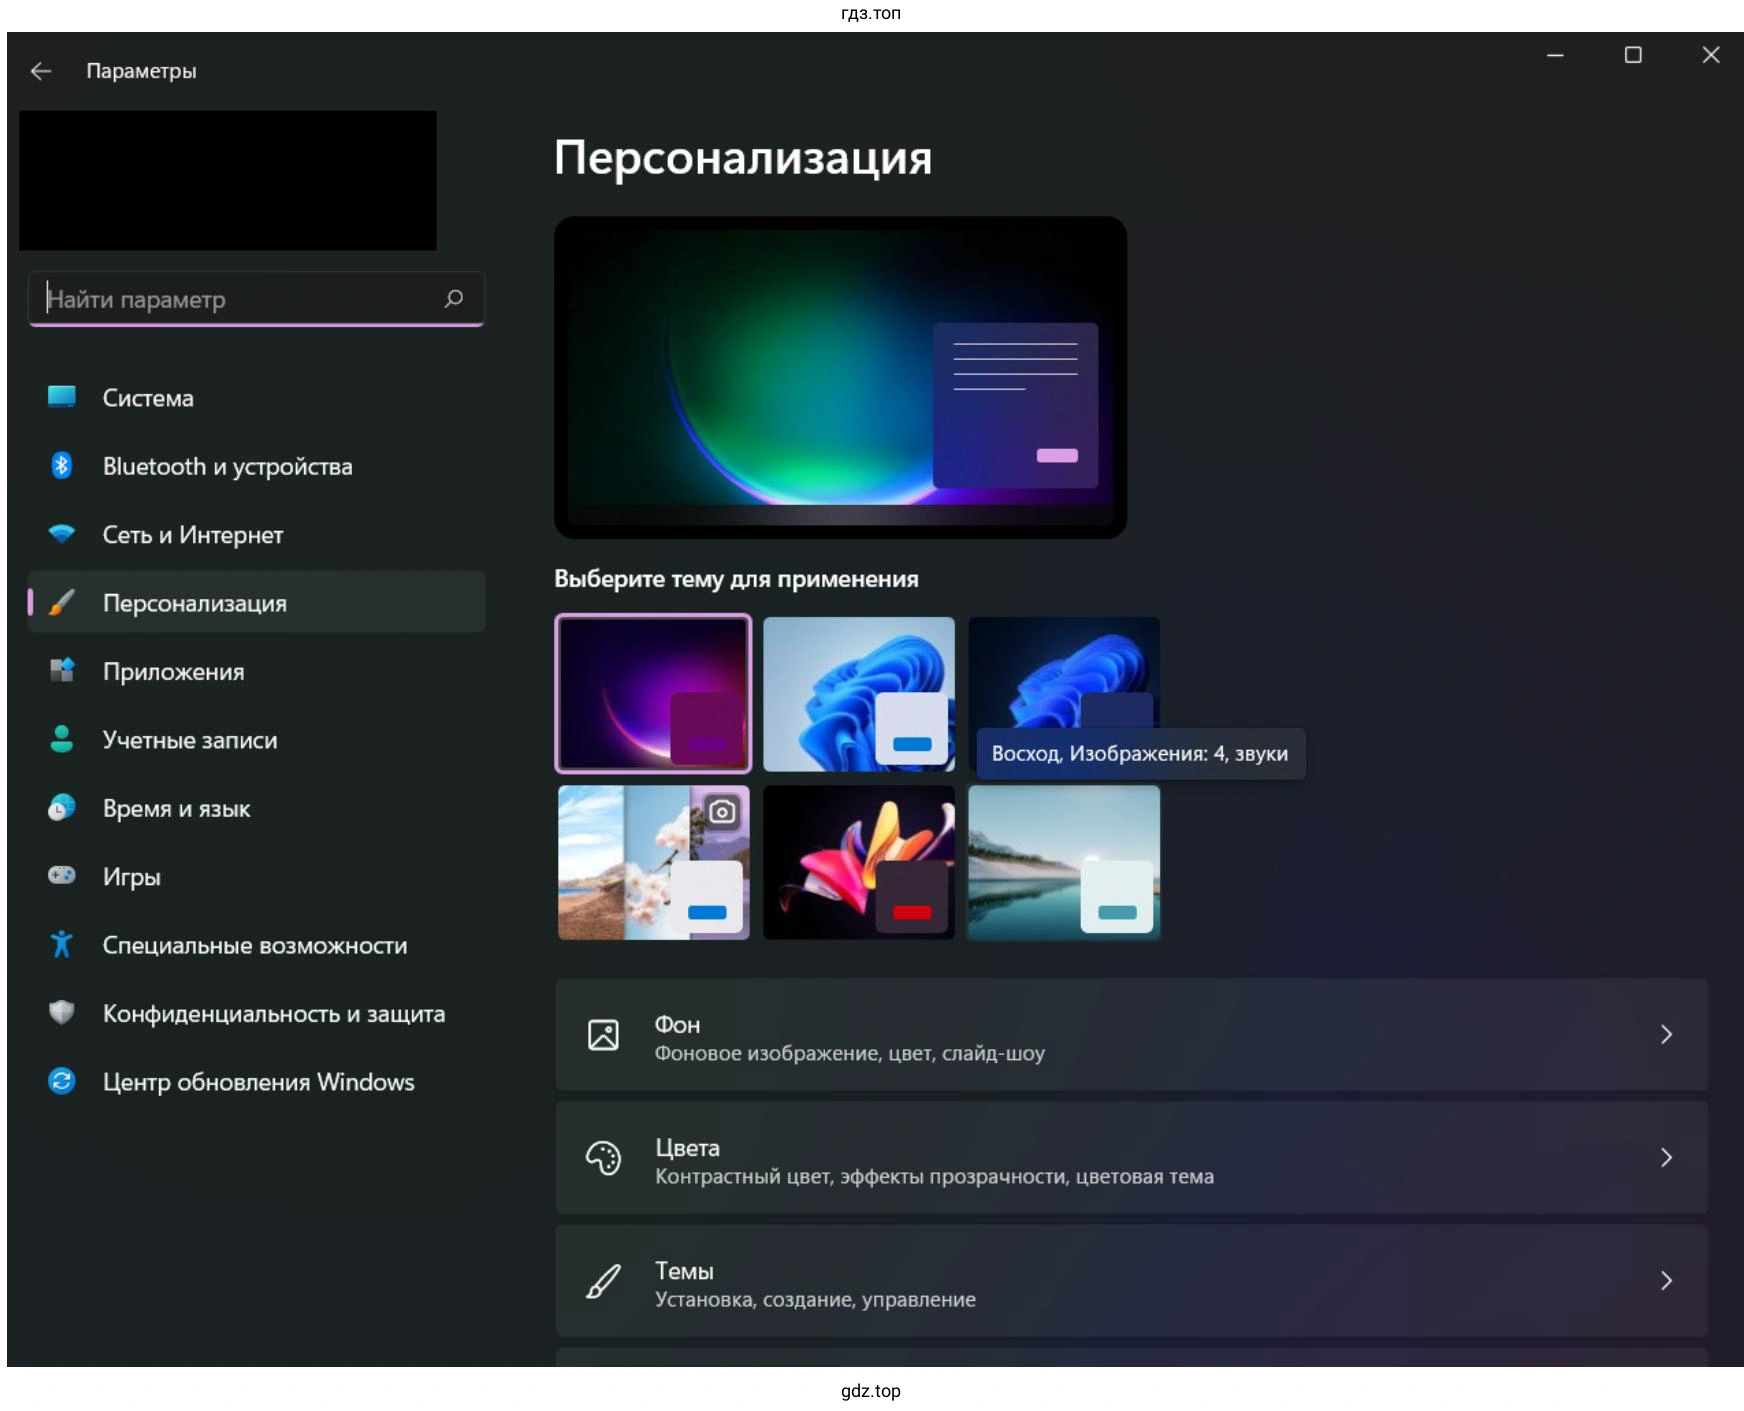Screen dimensions: 1744x1411
Task: Click the shield icon for Конфиденциальность
Action: pos(62,1012)
